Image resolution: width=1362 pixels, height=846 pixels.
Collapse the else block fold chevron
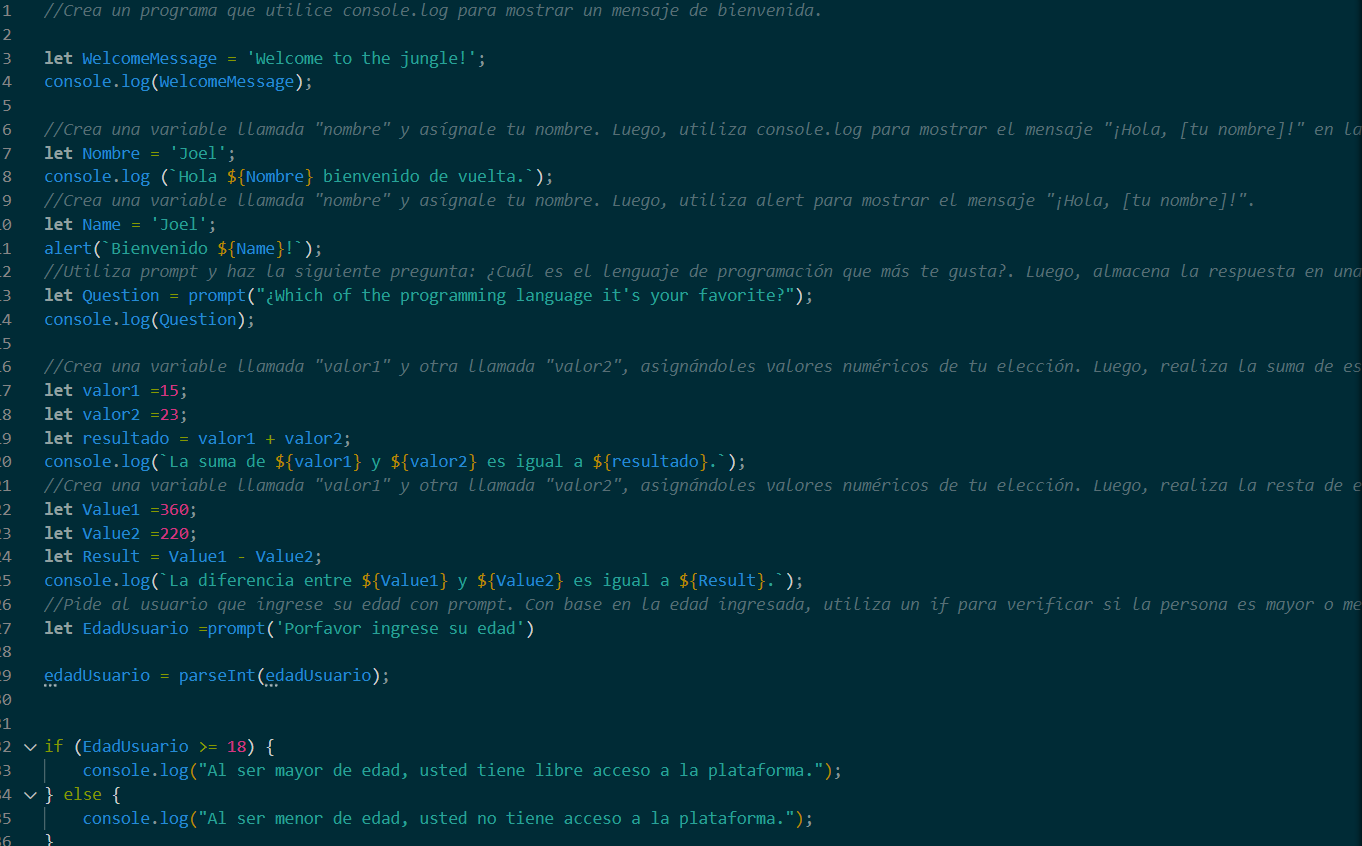click(x=29, y=795)
